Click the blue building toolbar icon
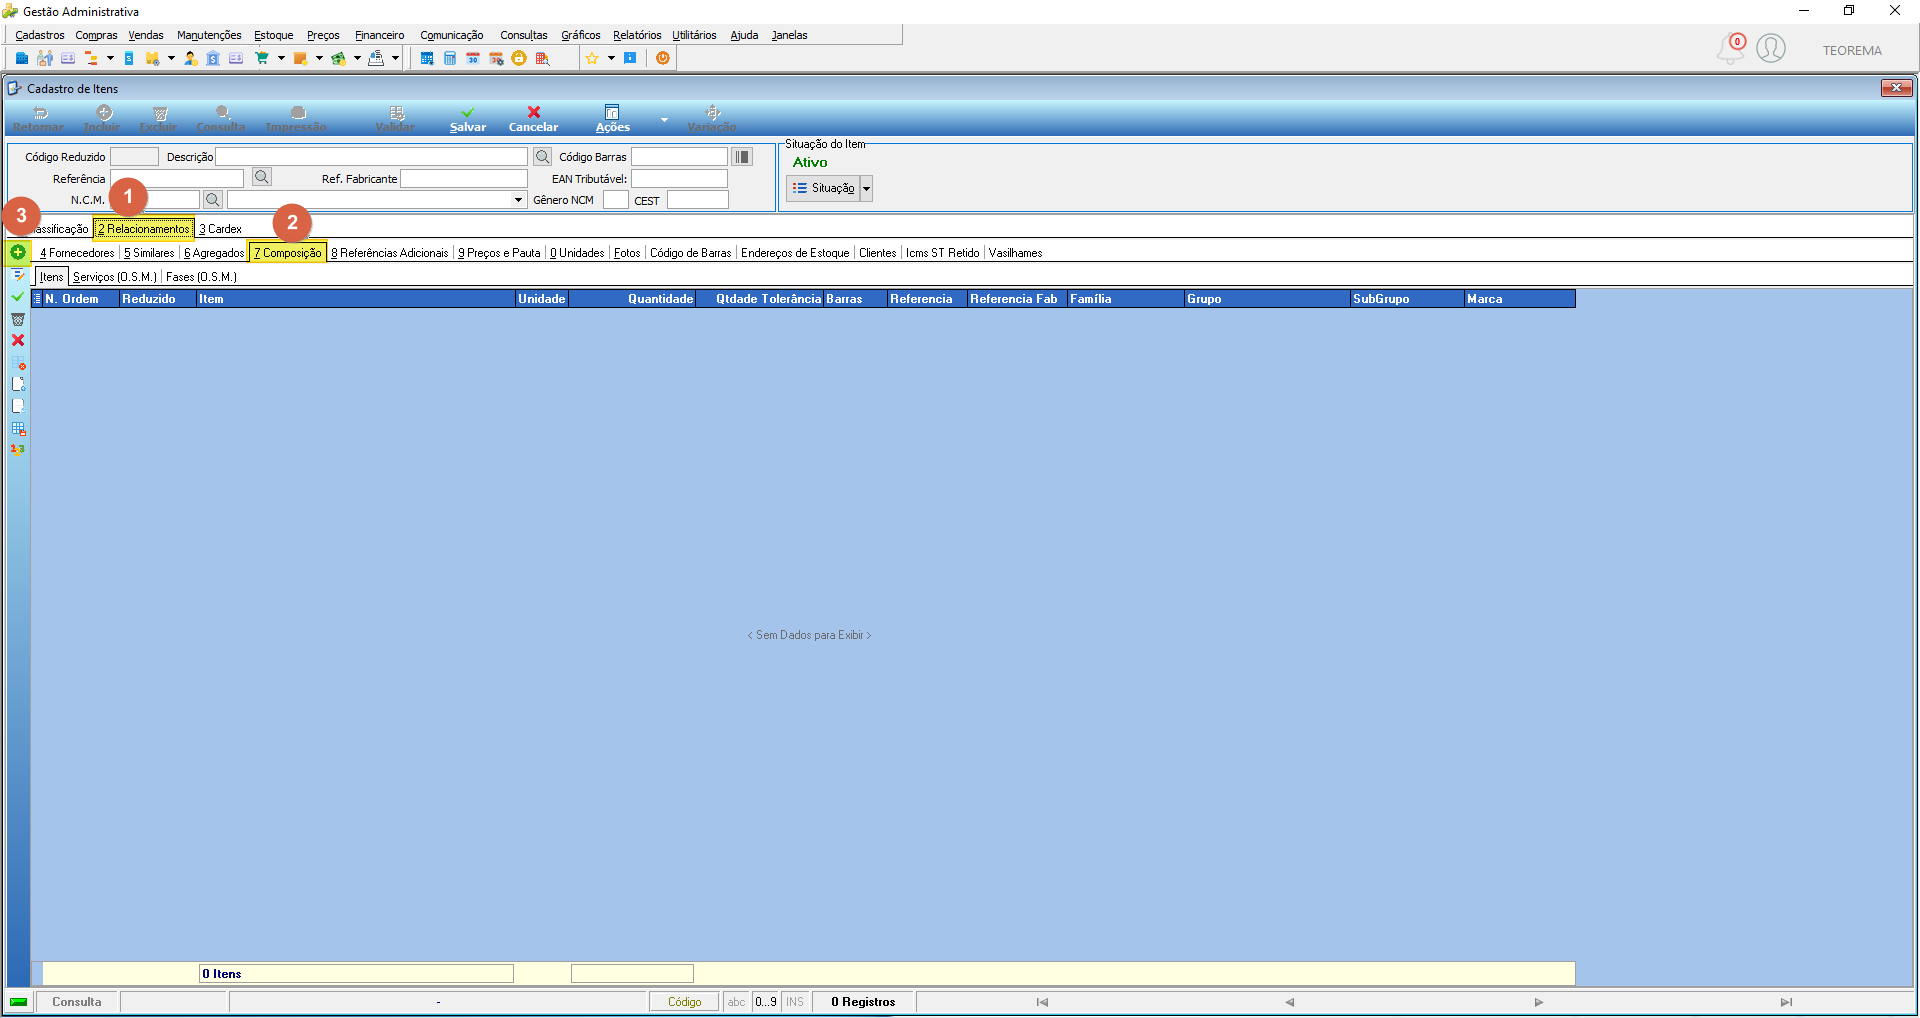 (22, 58)
